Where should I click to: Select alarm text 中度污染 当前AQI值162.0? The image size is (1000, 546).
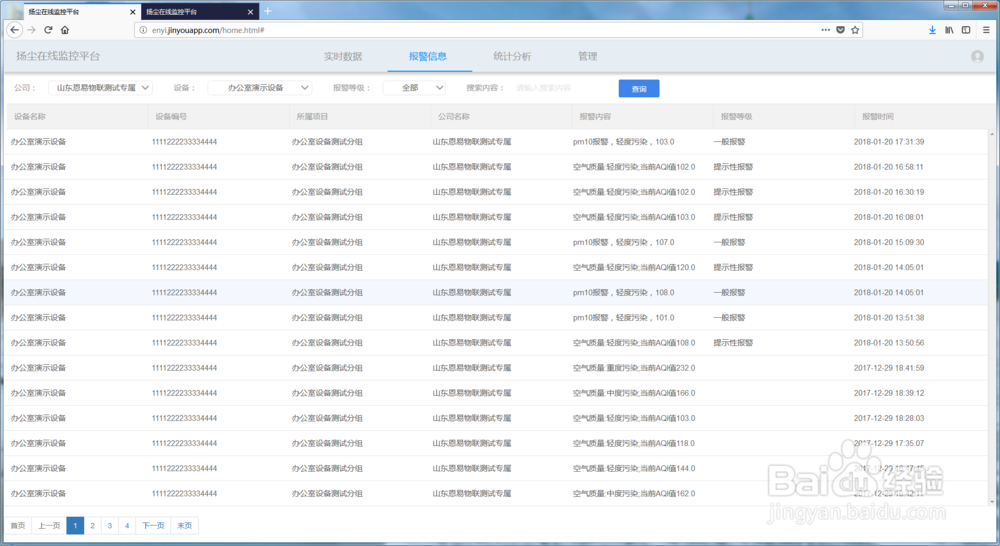pos(634,494)
